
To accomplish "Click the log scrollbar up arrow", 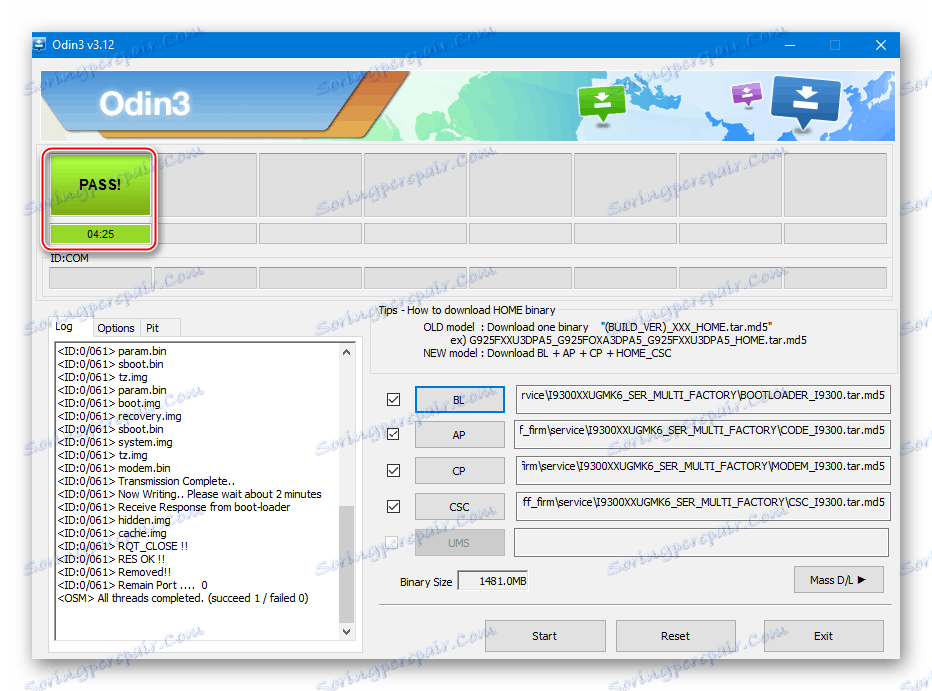I will (x=347, y=352).
